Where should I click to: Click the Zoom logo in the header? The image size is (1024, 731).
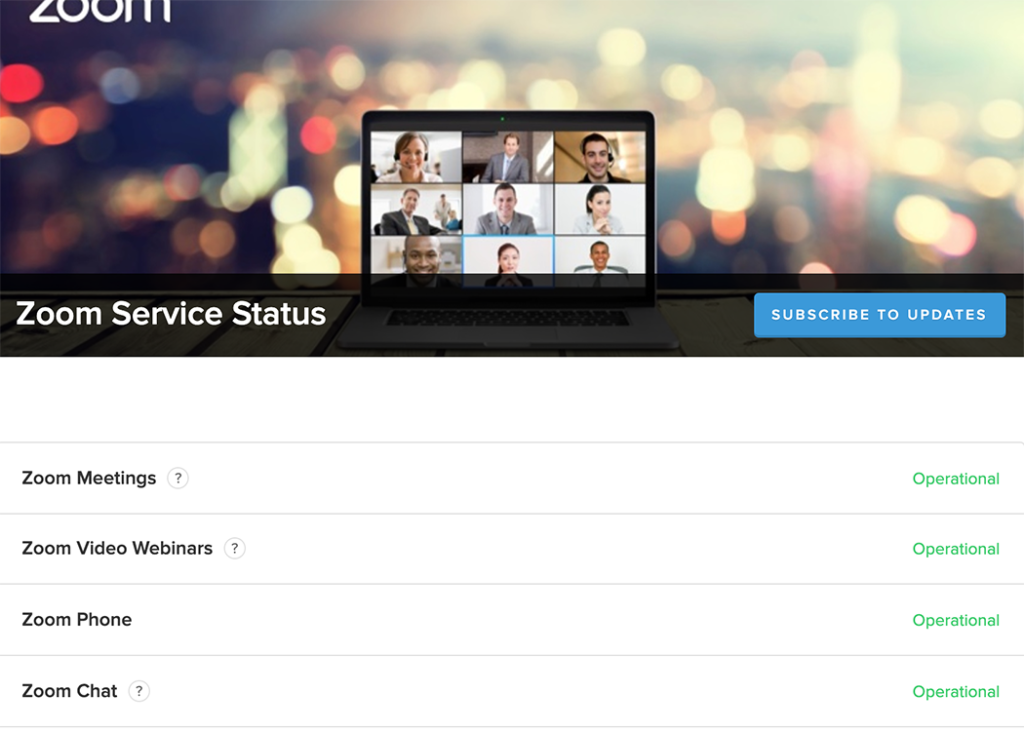click(x=100, y=10)
